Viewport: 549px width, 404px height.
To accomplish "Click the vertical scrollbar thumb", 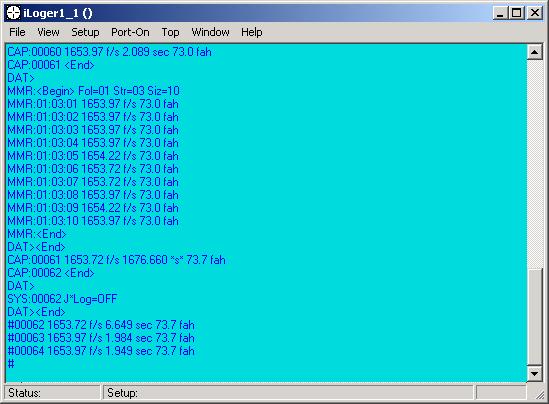I will coord(534,317).
